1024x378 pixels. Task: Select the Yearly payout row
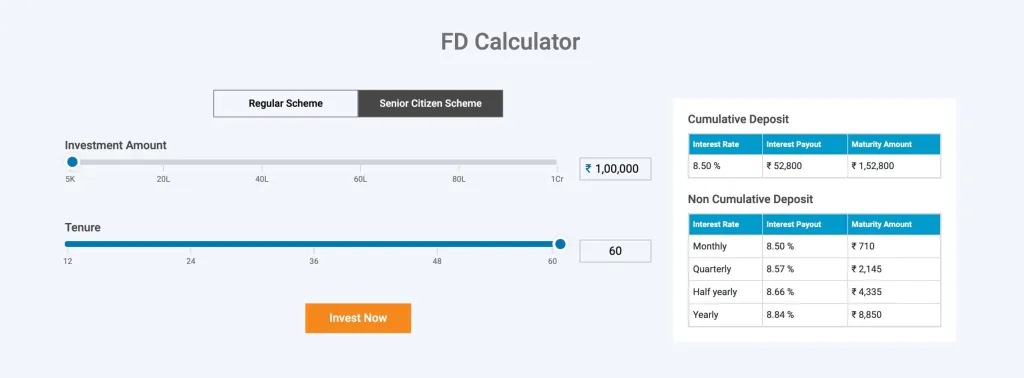coord(814,315)
